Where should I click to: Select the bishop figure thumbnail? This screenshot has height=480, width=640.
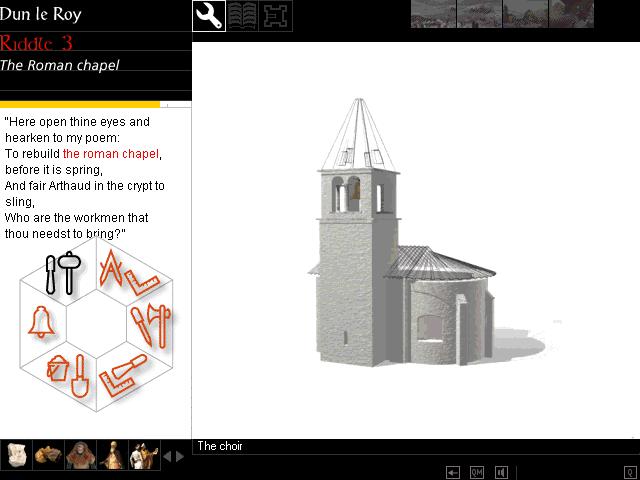tap(112, 455)
